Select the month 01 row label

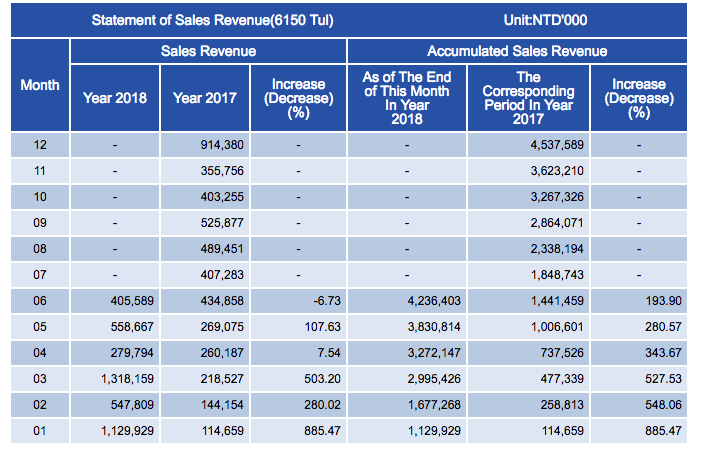(40, 431)
